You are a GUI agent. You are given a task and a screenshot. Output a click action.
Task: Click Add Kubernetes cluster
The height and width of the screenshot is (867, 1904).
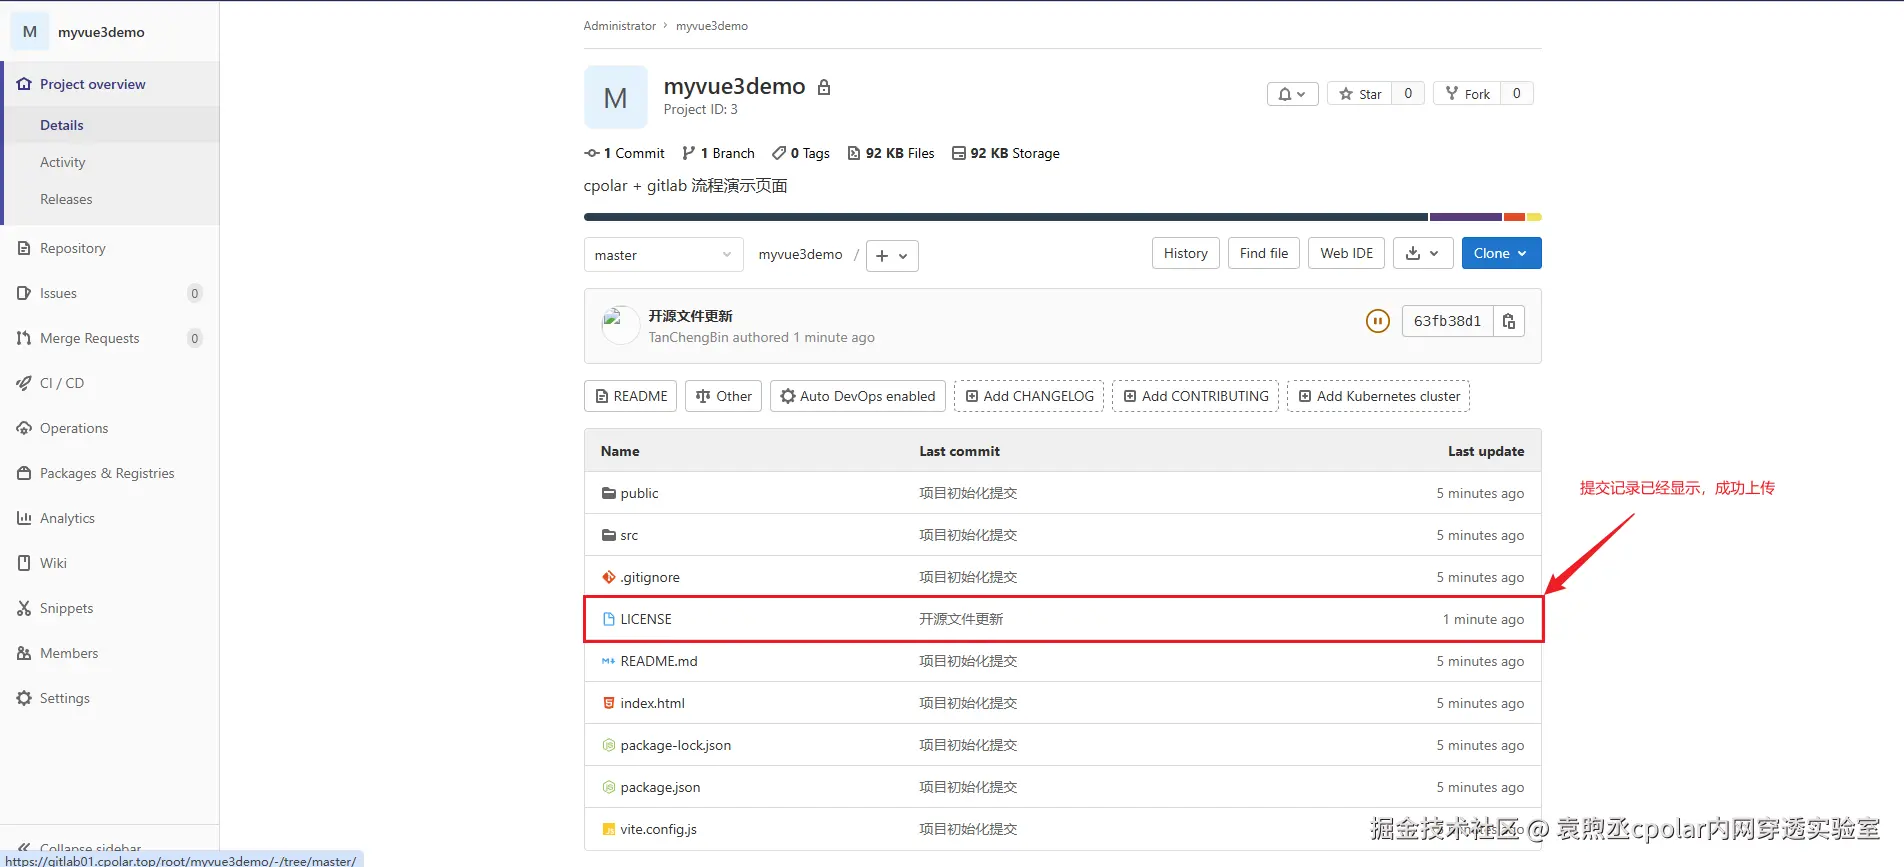1378,396
